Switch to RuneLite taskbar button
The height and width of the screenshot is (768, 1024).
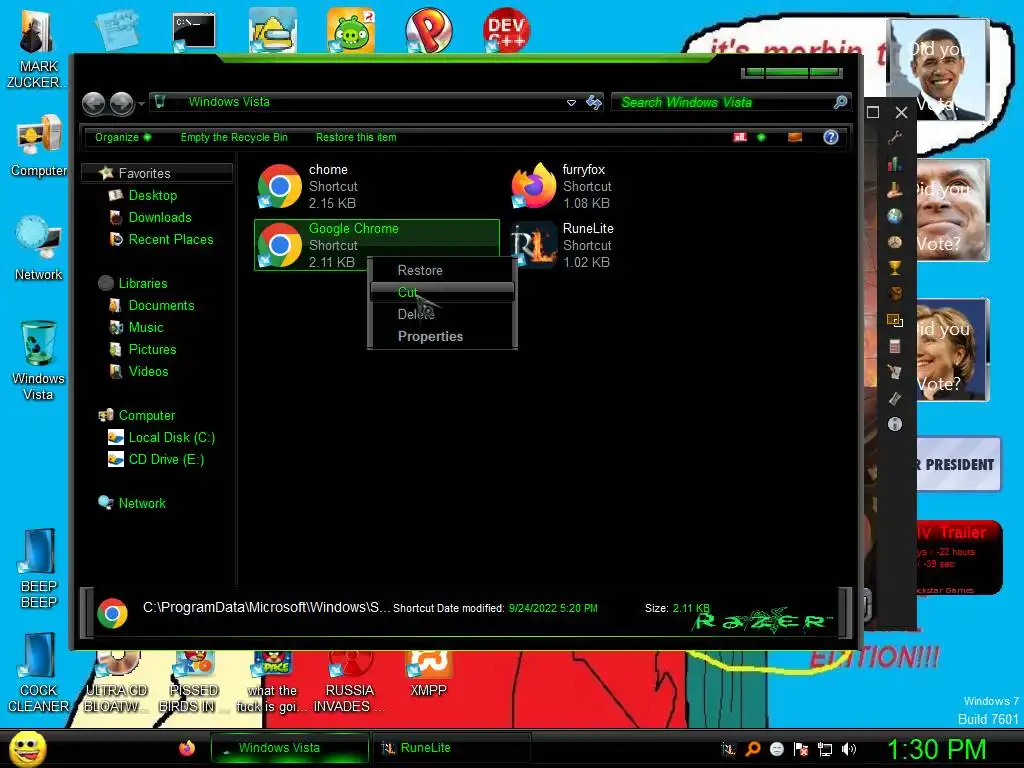pyautogui.click(x=451, y=748)
